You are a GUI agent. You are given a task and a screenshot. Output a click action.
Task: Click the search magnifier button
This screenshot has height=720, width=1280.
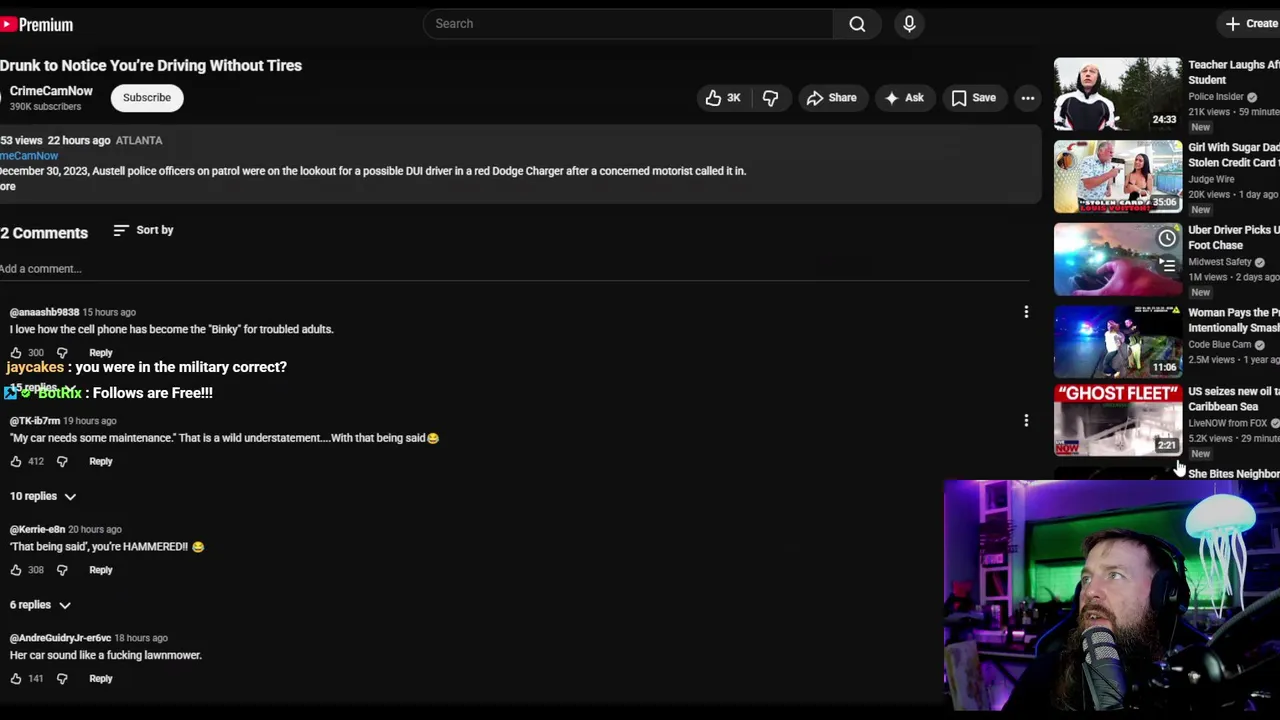pyautogui.click(x=857, y=24)
